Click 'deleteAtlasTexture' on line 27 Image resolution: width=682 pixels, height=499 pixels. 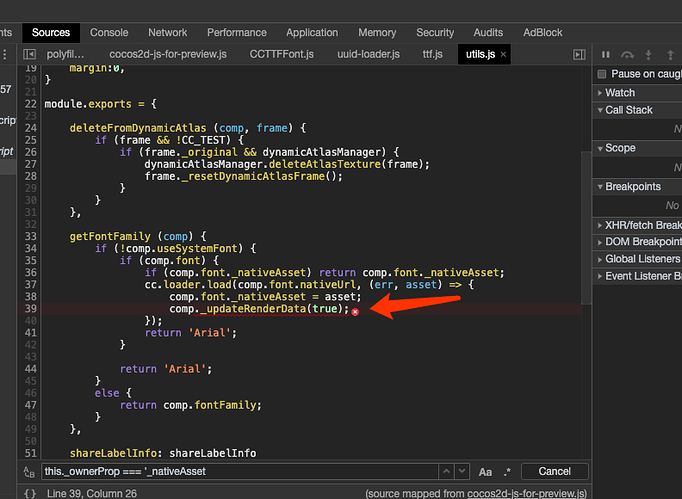325,164
